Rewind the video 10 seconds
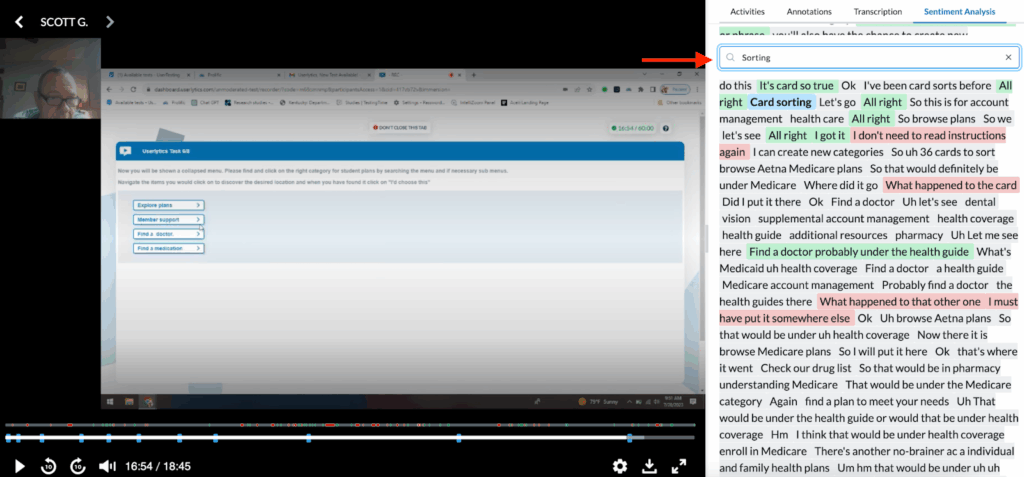The image size is (1024, 477). tap(48, 466)
